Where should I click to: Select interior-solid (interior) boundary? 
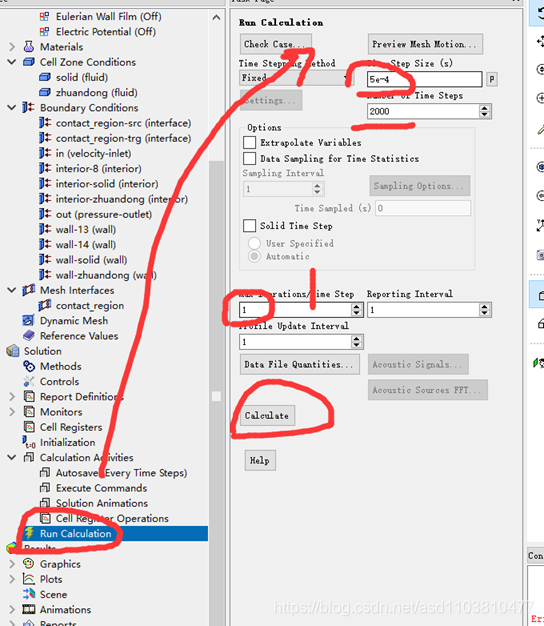pos(107,184)
